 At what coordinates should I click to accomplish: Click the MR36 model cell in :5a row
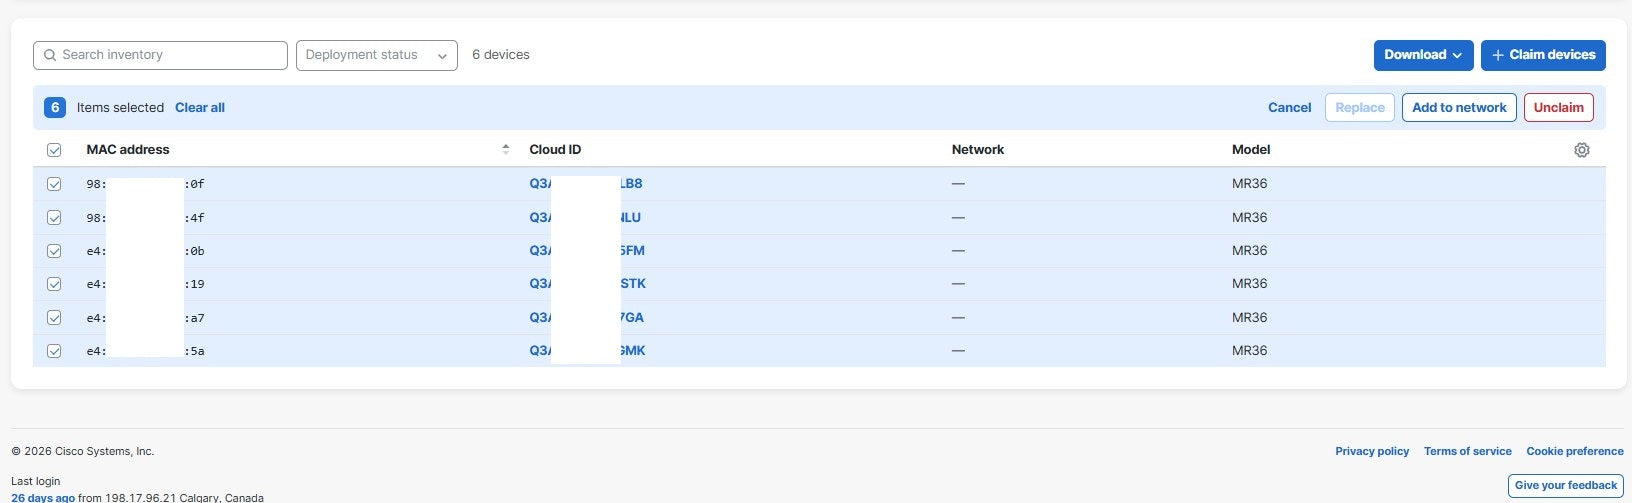click(x=1250, y=351)
